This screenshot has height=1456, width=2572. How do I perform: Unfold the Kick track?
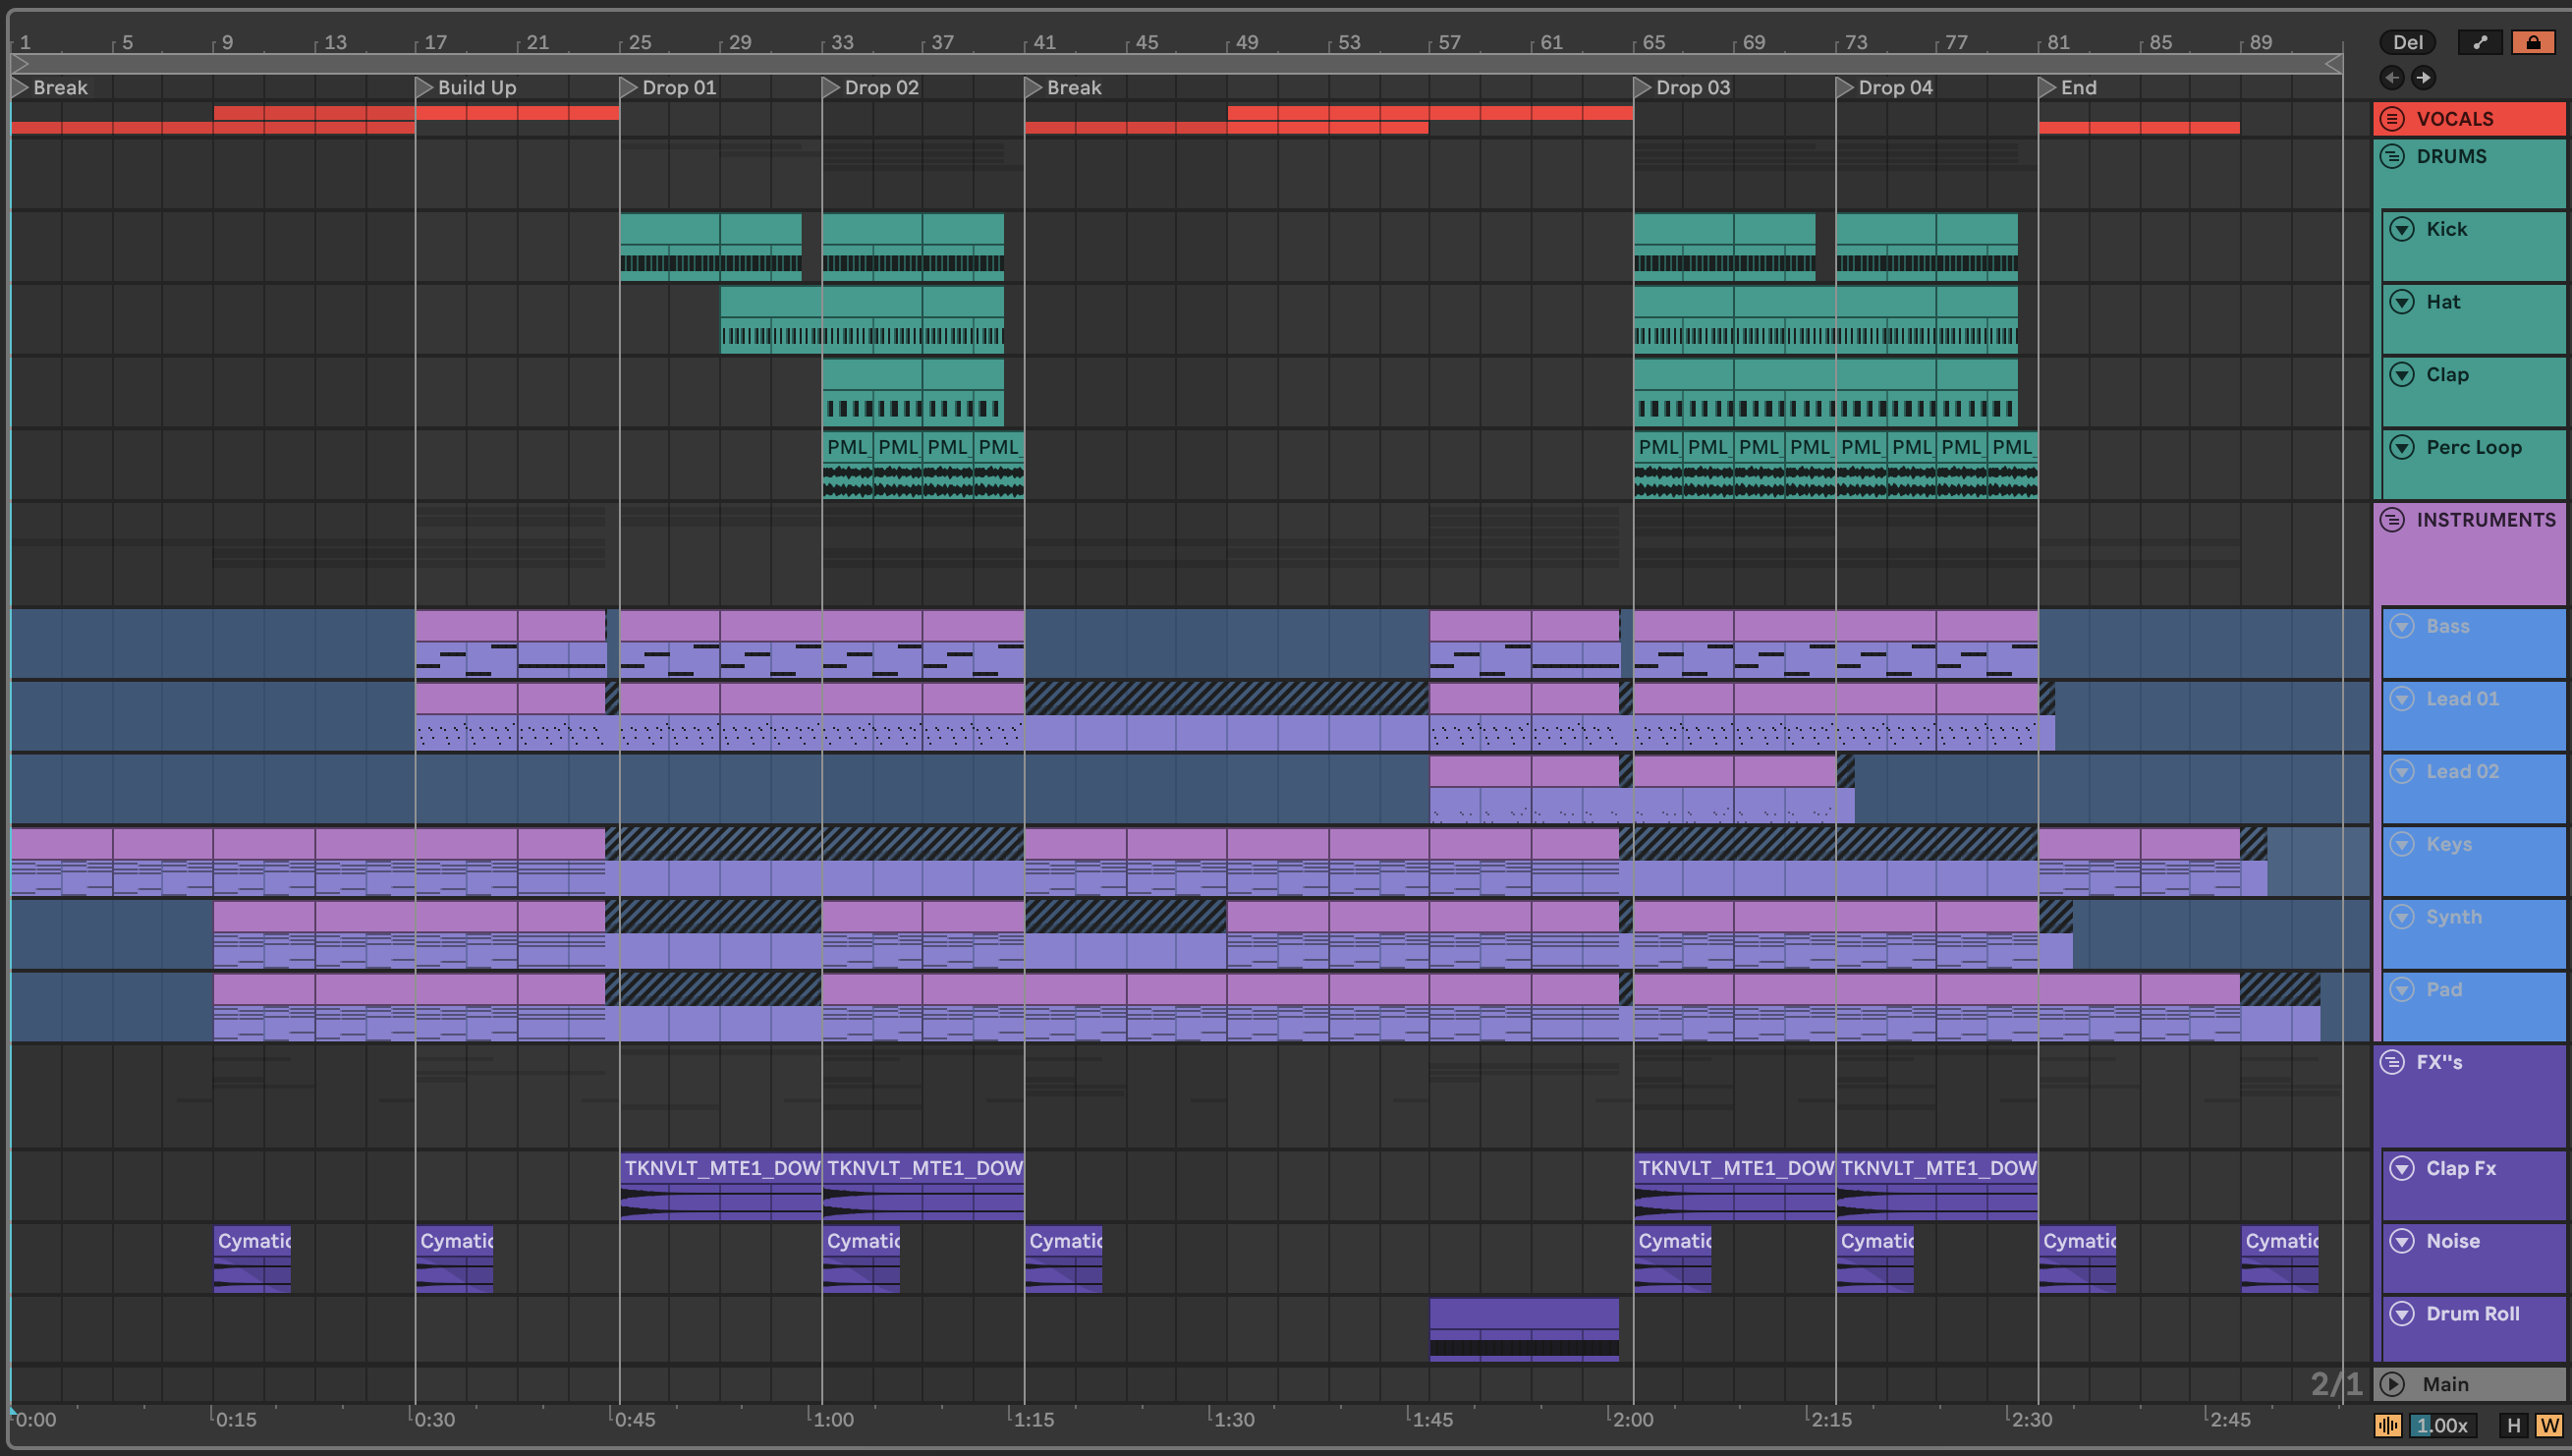pyautogui.click(x=2402, y=229)
